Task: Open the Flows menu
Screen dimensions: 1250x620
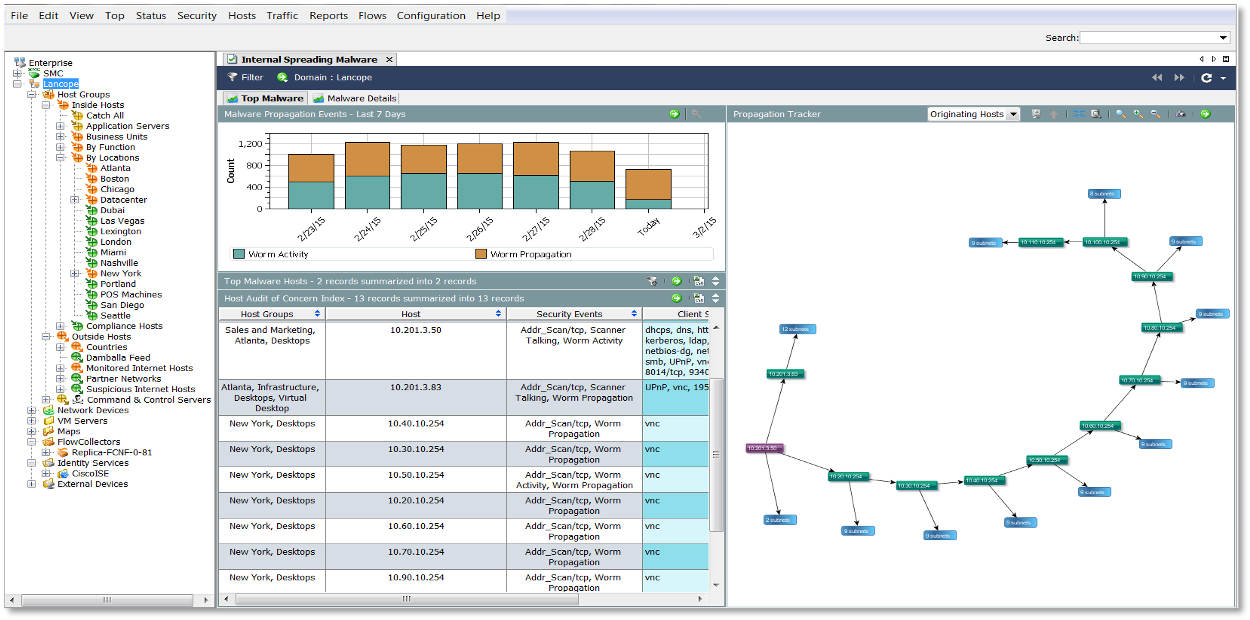Action: [x=372, y=16]
